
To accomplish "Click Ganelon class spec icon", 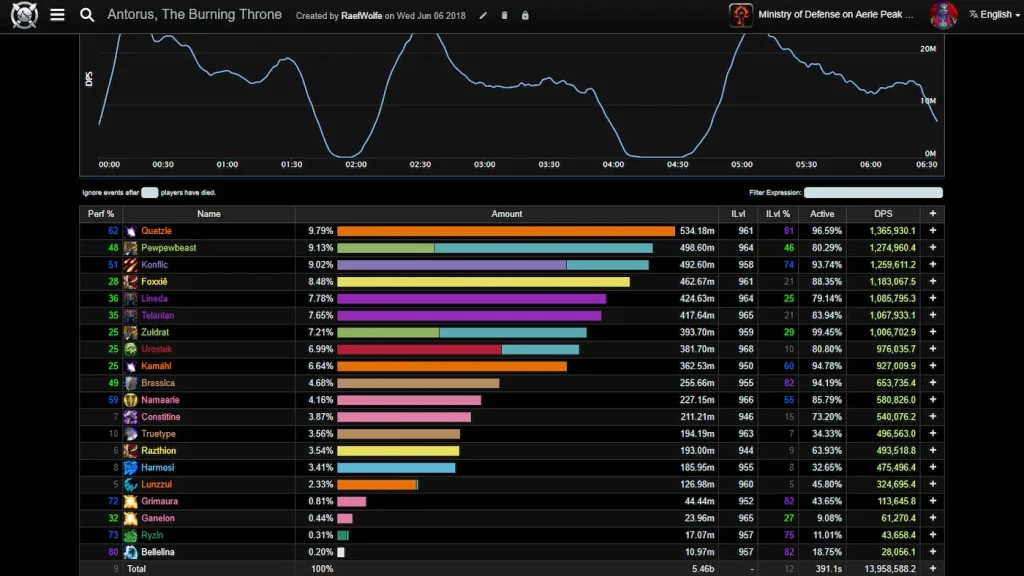I will [131, 518].
